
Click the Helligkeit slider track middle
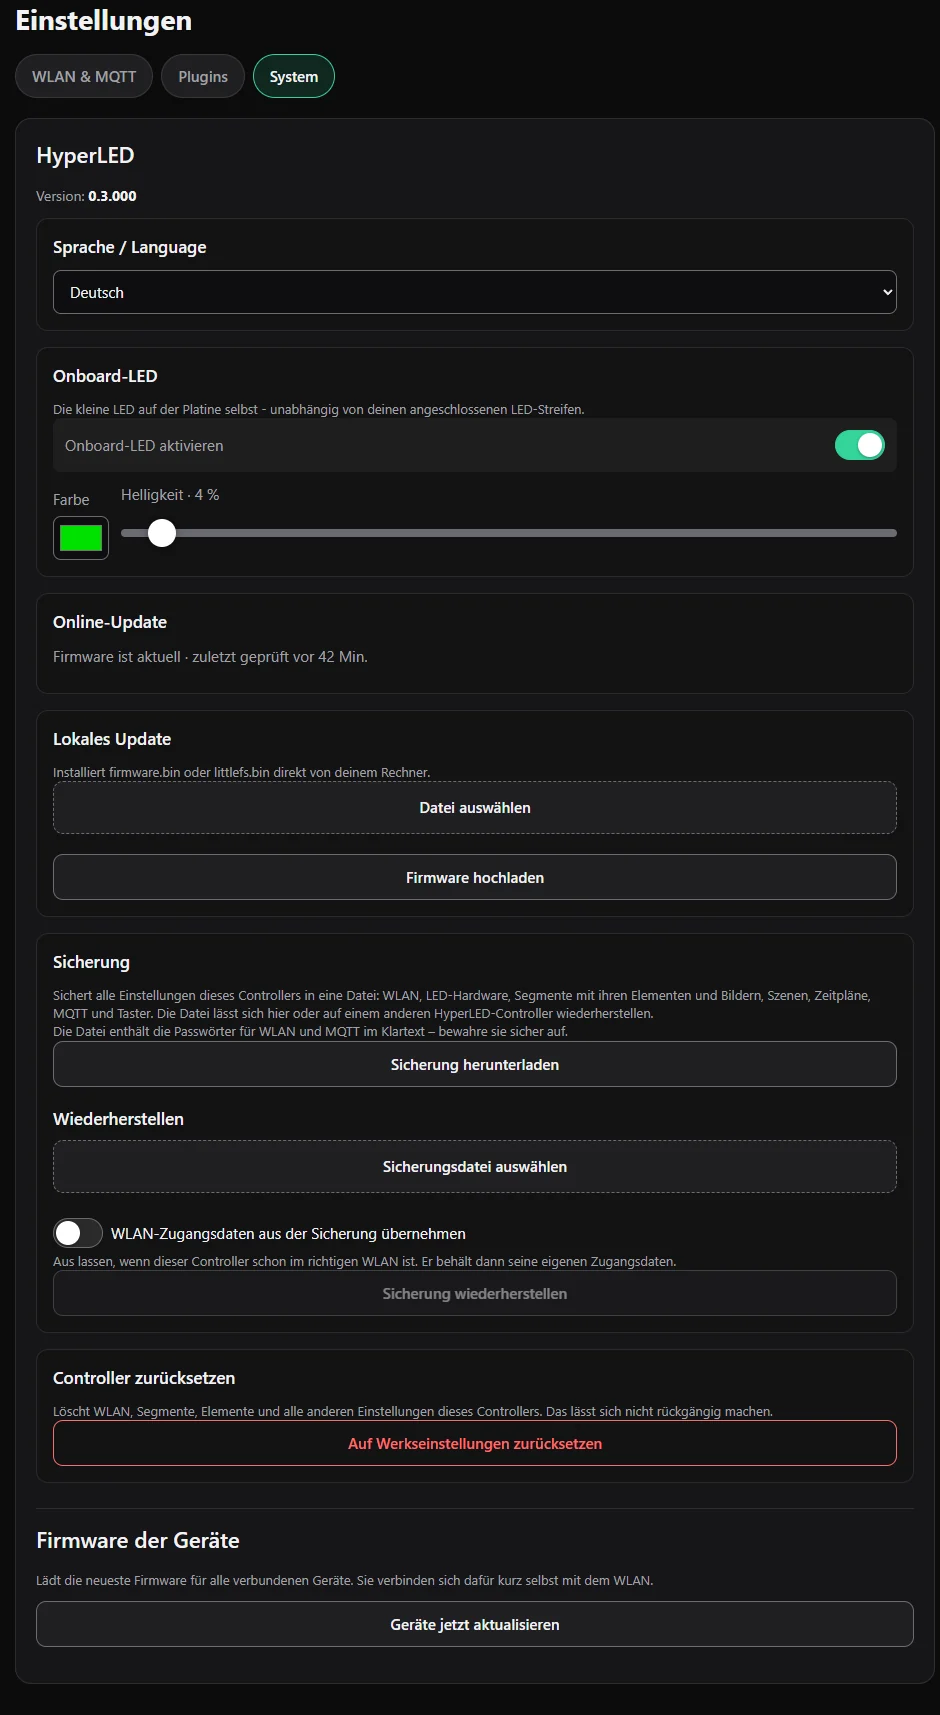509,533
